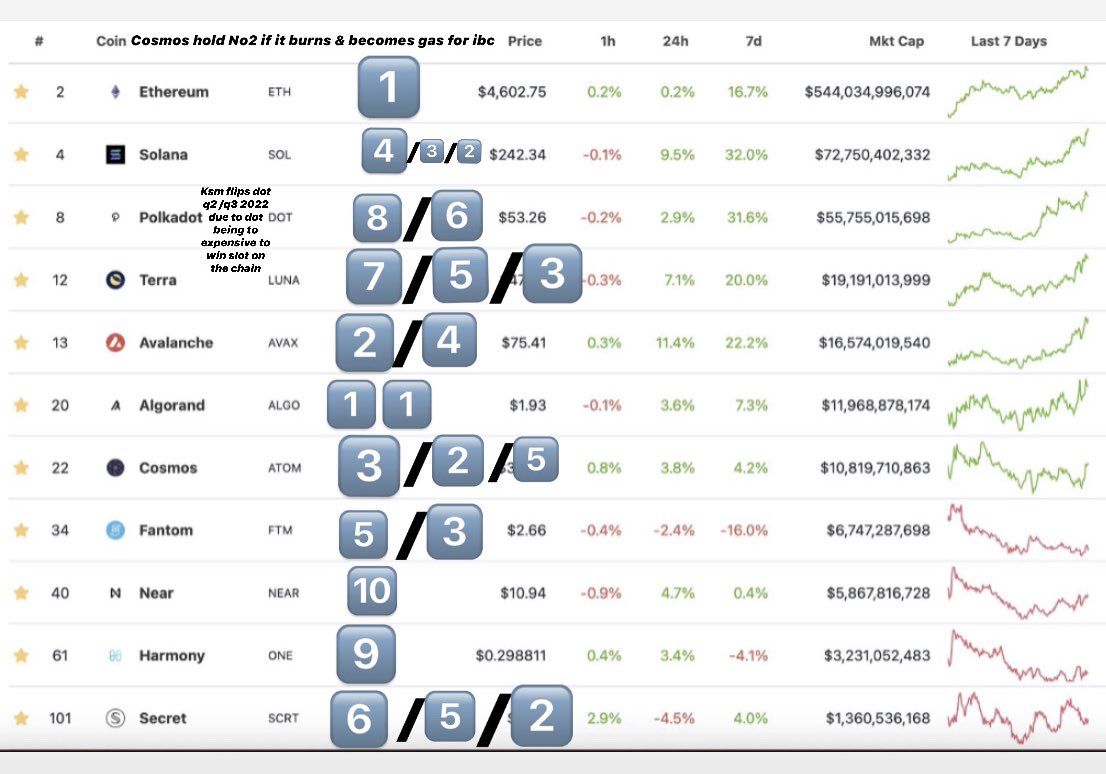This screenshot has width=1106, height=774.
Task: Click Polkadot price $53.26
Action: 522,217
